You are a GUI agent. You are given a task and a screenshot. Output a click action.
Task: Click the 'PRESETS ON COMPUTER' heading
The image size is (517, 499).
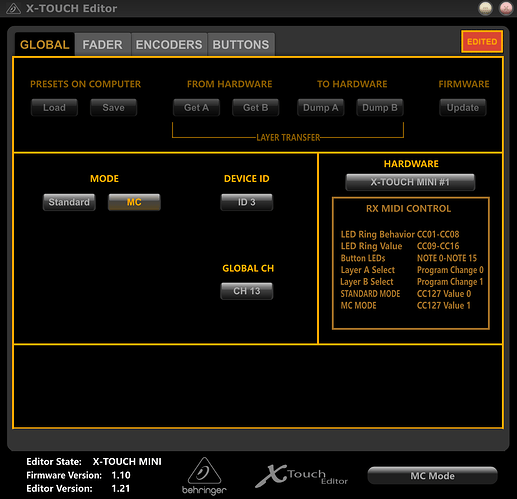86,84
